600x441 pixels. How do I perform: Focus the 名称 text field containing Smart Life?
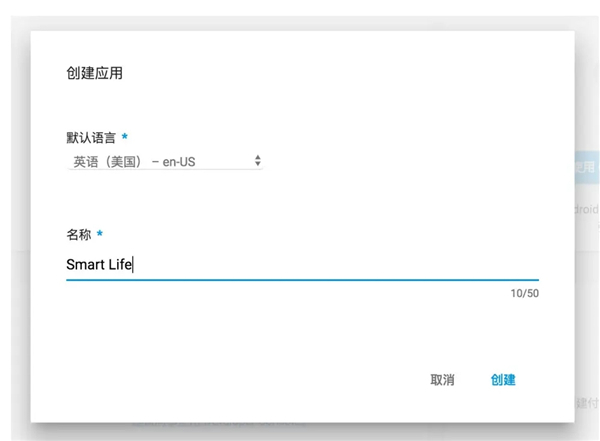point(300,264)
